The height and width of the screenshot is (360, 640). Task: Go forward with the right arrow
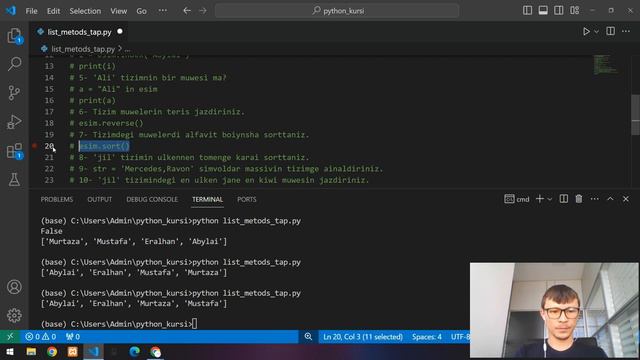[x=203, y=11]
